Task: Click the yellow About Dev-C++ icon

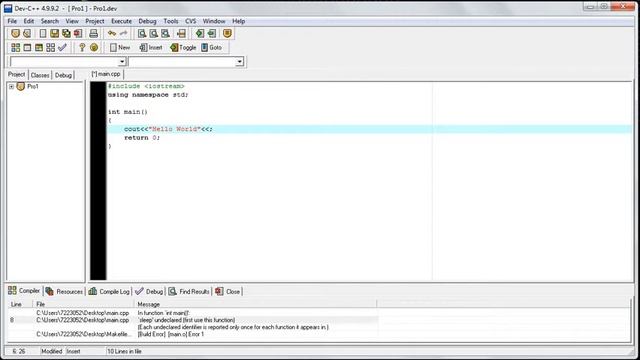Action: [94, 48]
